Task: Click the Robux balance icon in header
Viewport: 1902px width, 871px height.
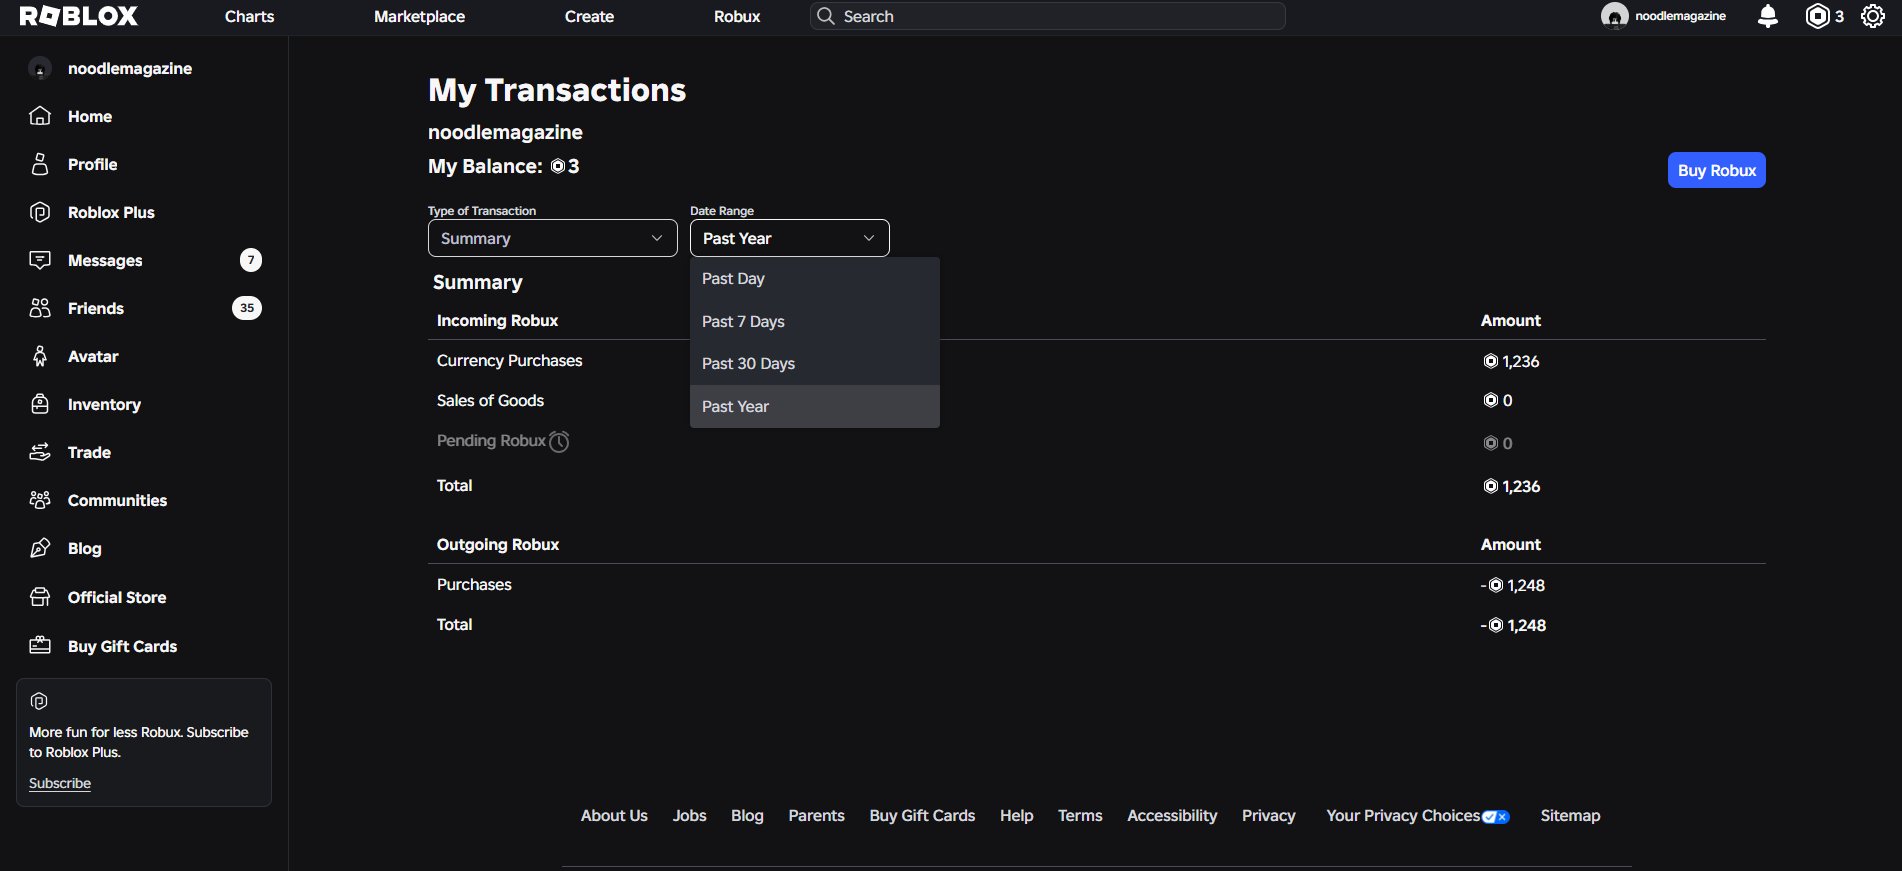Action: tap(1818, 16)
